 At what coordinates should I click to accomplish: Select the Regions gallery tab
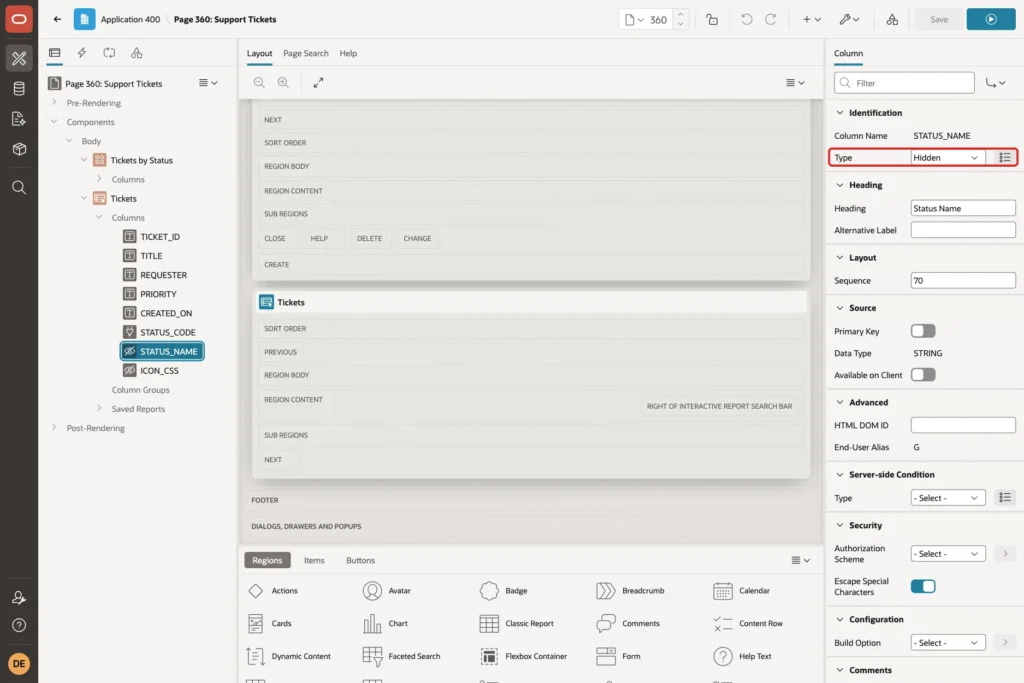pyautogui.click(x=267, y=560)
